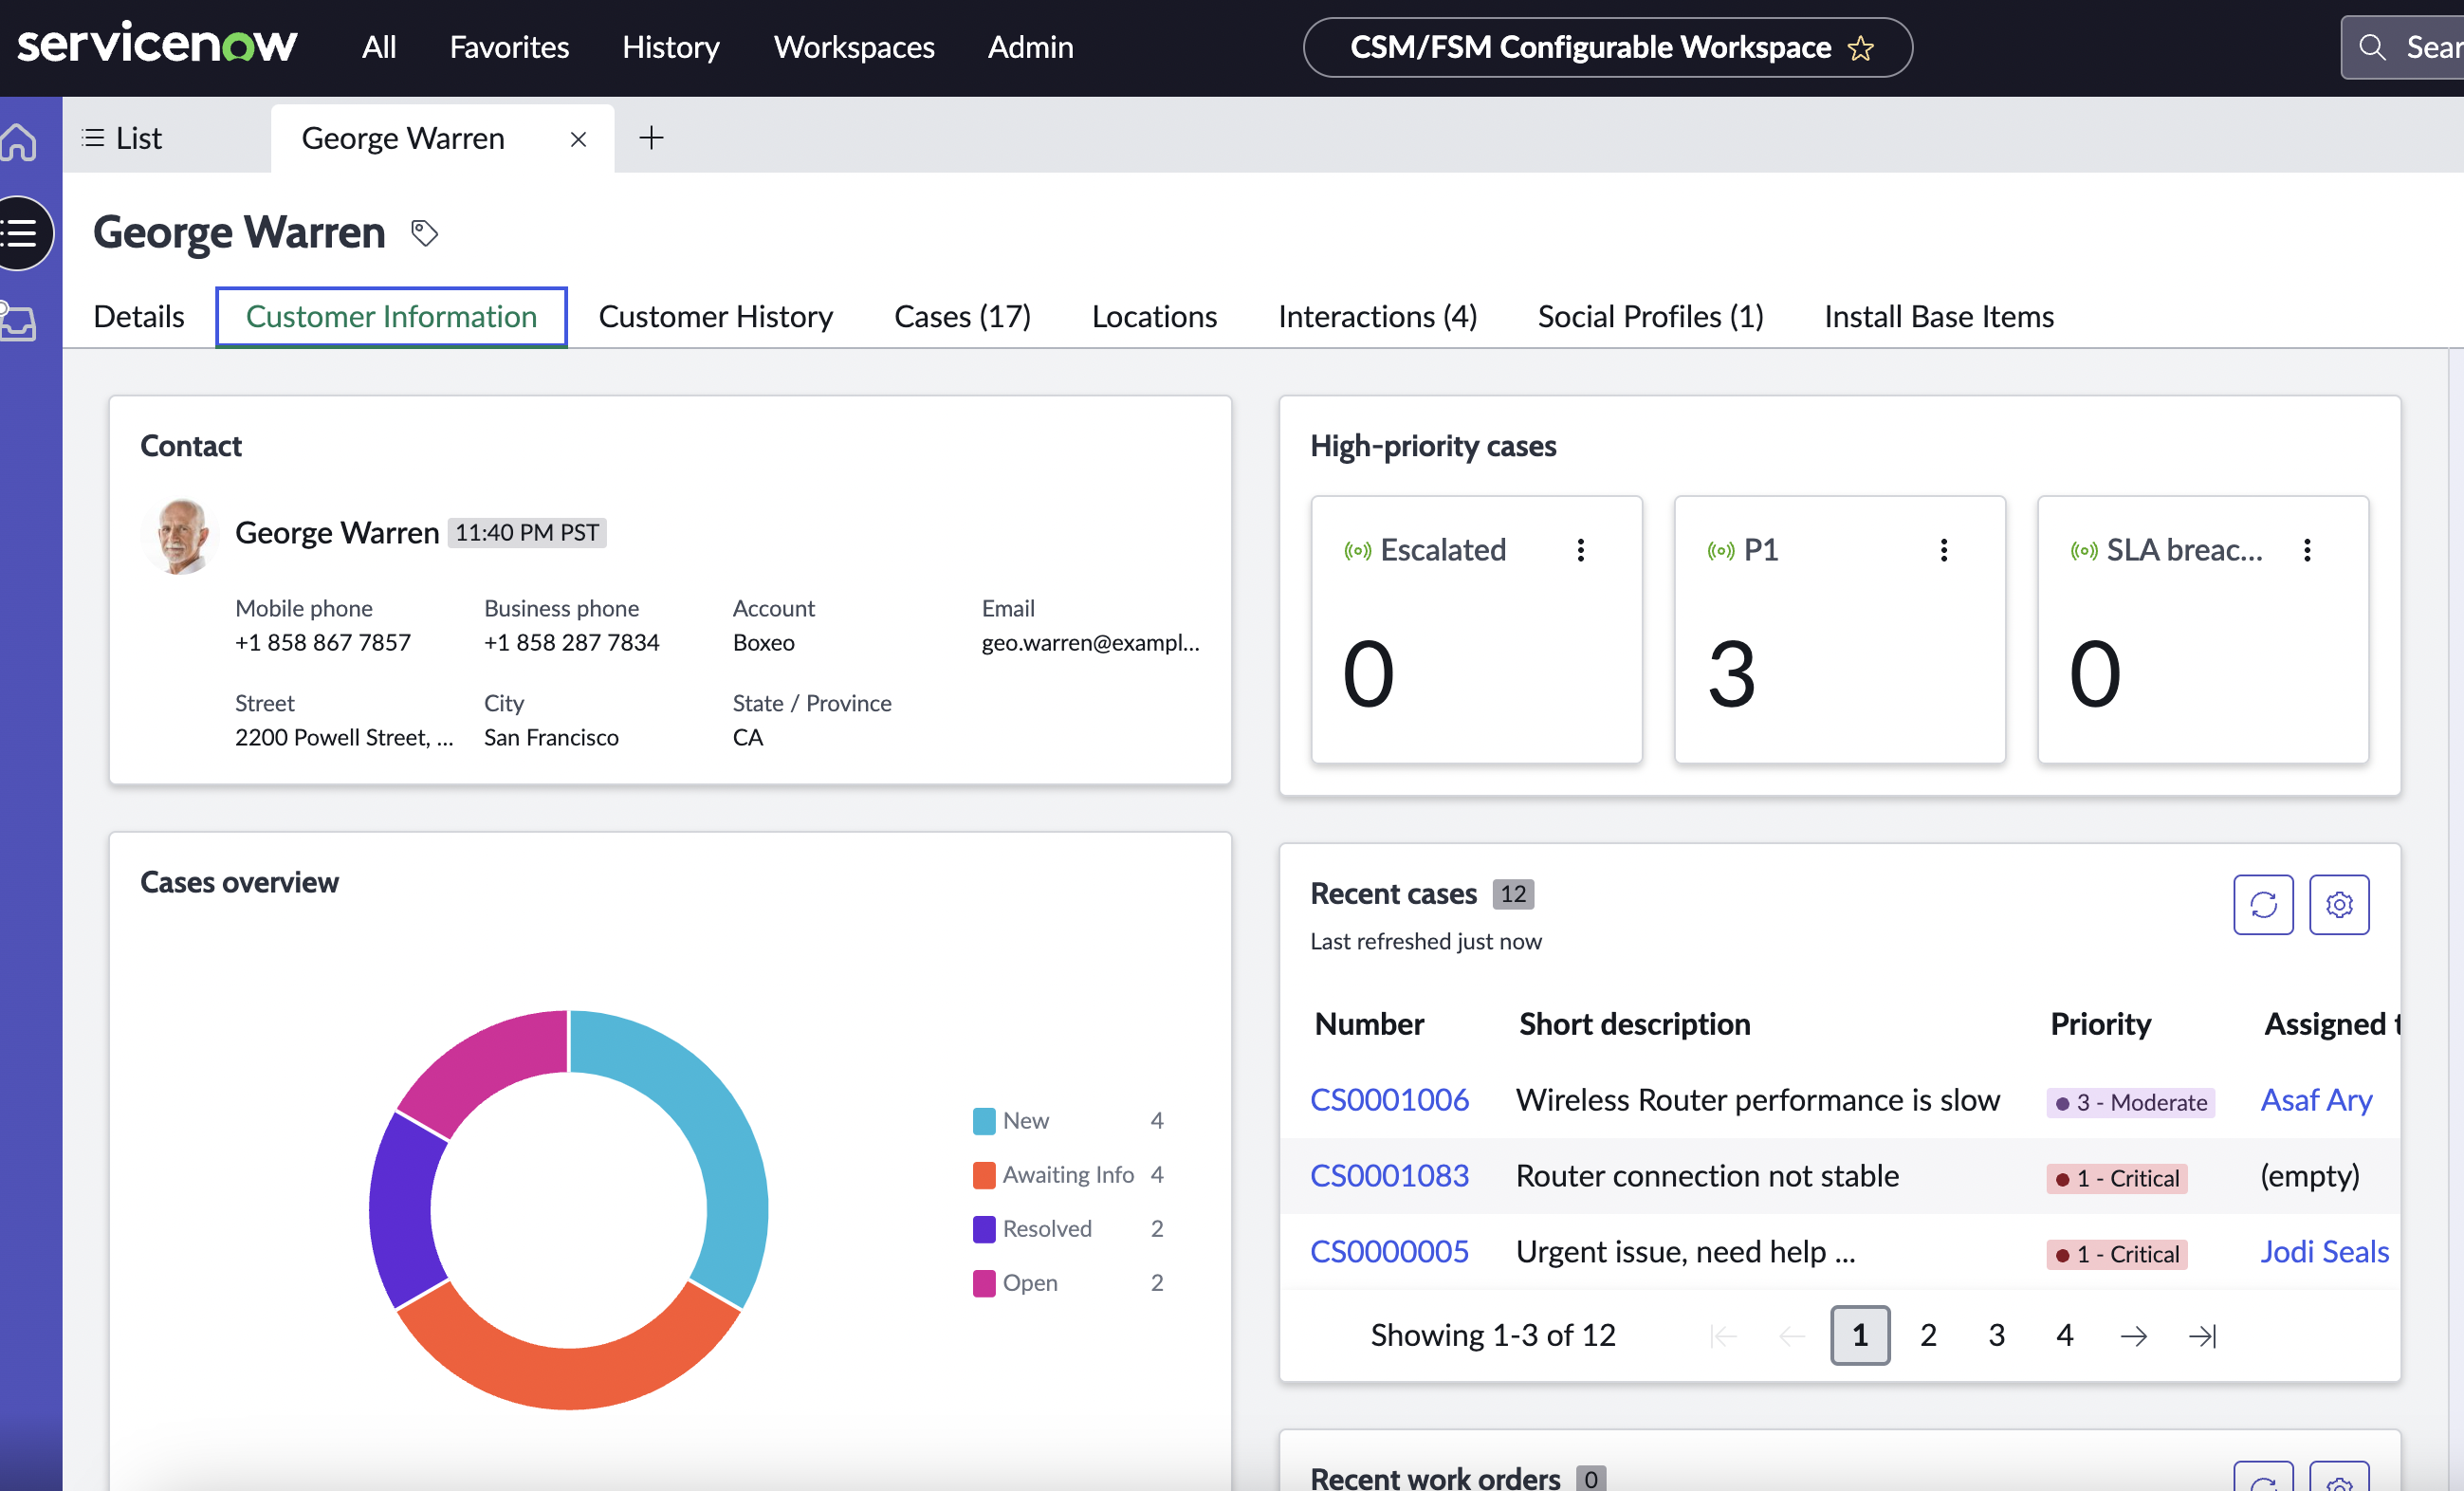This screenshot has height=1491, width=2464.
Task: Favorite the CSM/FSM Configurable Workspace star
Action: click(1861, 48)
